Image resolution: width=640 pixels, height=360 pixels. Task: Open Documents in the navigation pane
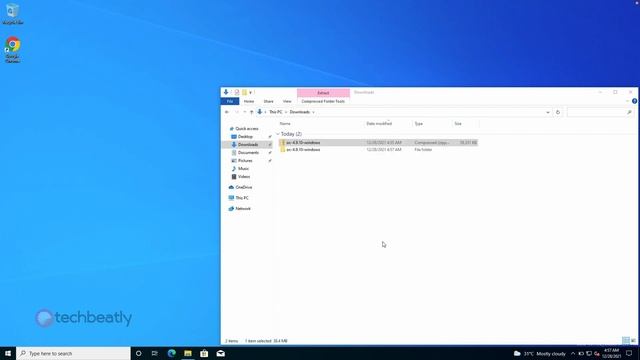(248, 153)
